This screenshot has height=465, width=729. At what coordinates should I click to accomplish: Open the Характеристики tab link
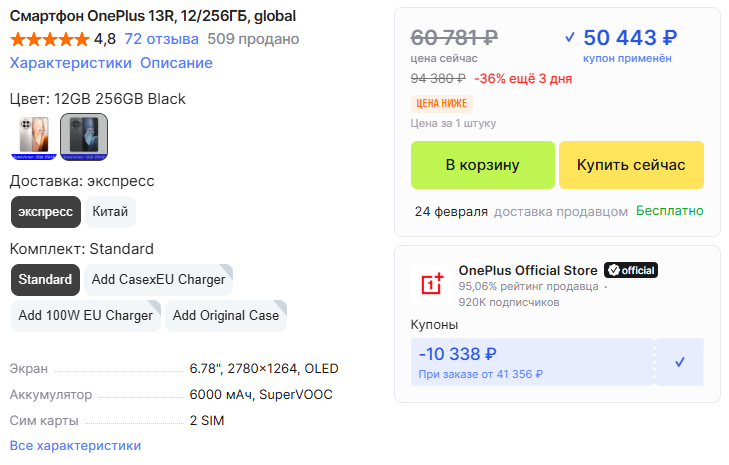(x=71, y=63)
